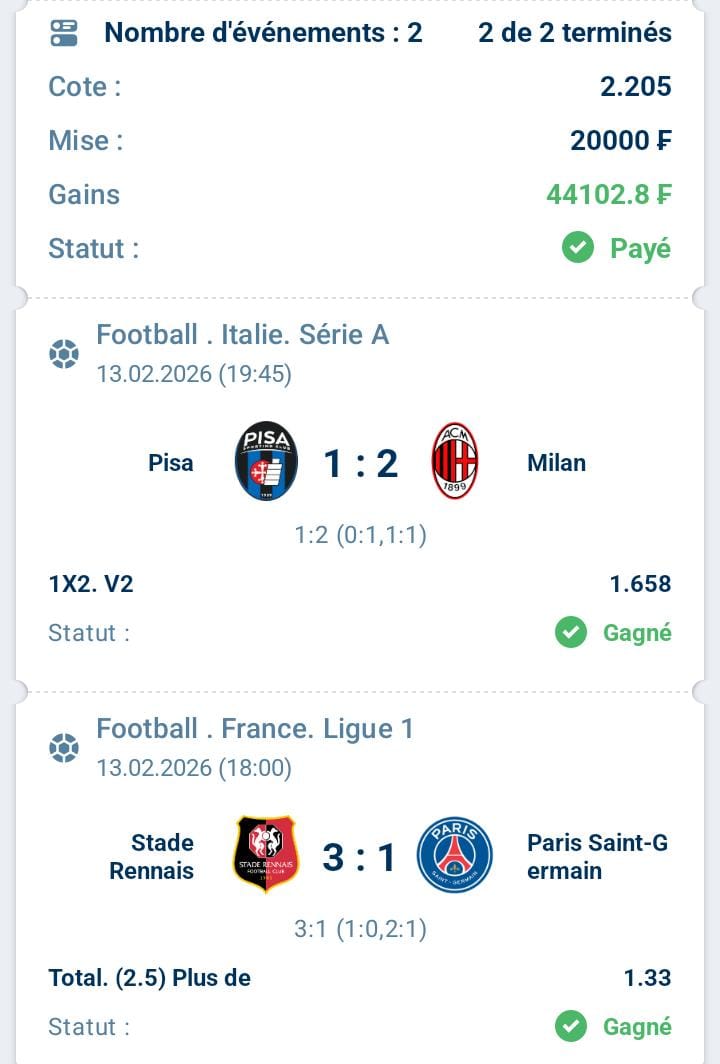Select the 1X2. V2 bet line
Image resolution: width=720 pixels, height=1064 pixels.
91,584
